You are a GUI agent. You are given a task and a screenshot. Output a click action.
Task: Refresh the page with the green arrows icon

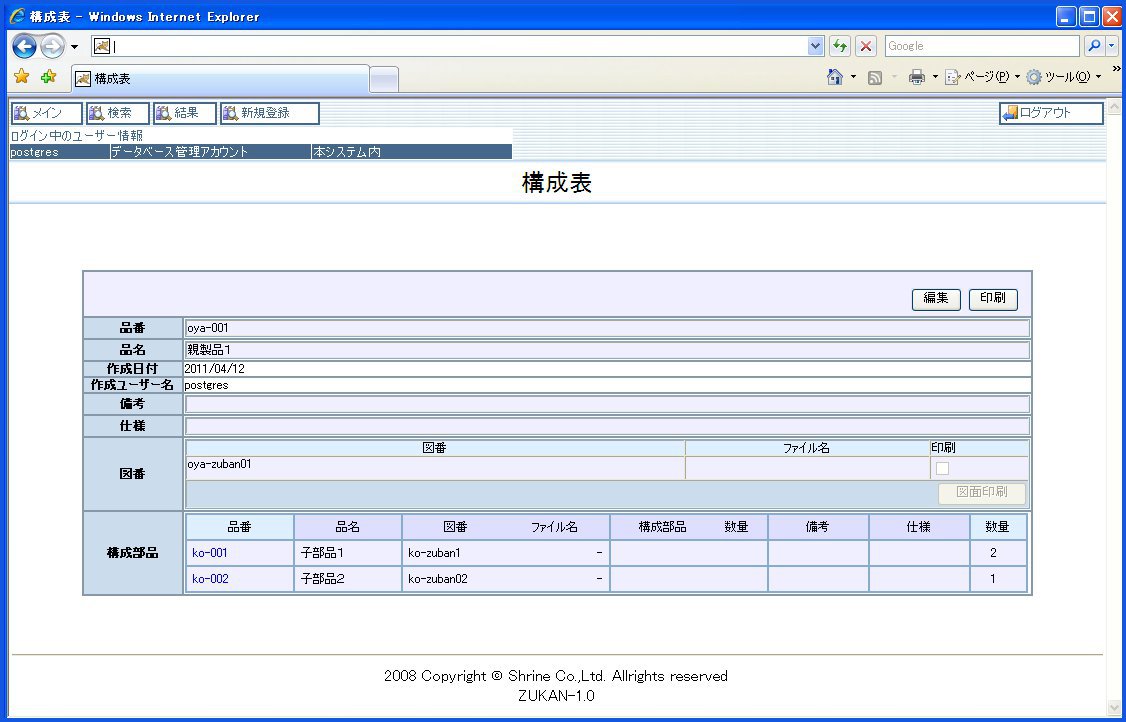pyautogui.click(x=839, y=47)
